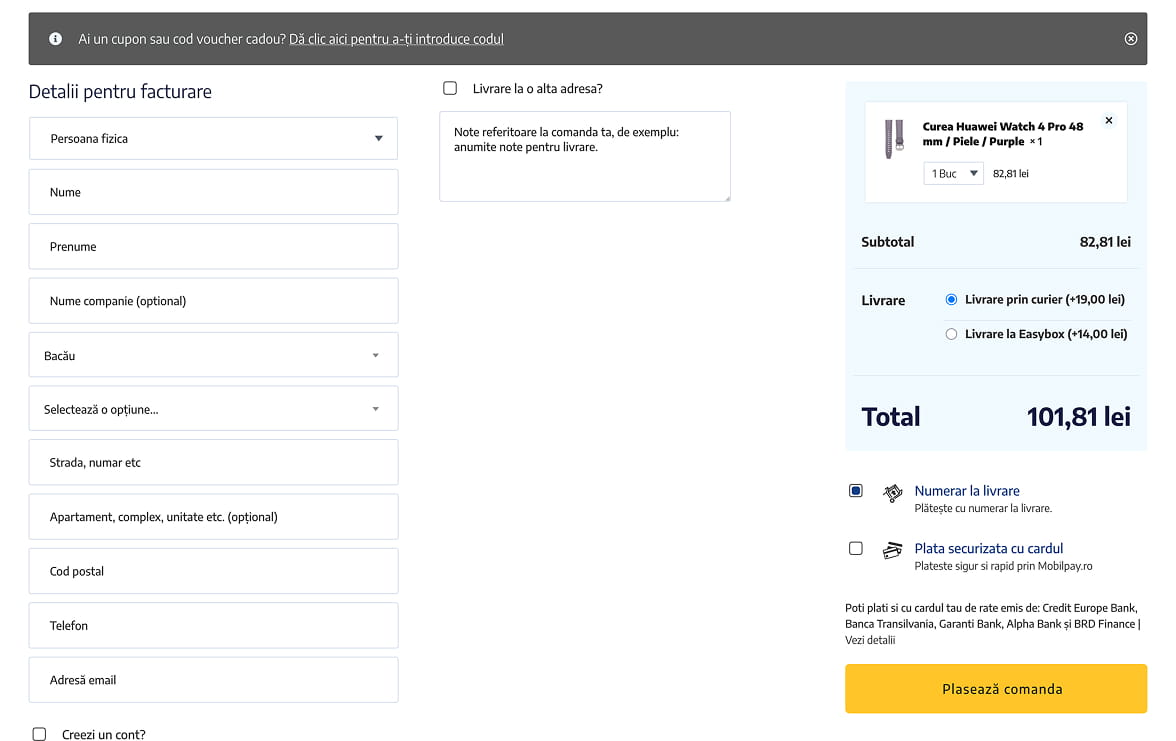
Task: Dismiss the coupon notification banner
Action: point(1131,39)
